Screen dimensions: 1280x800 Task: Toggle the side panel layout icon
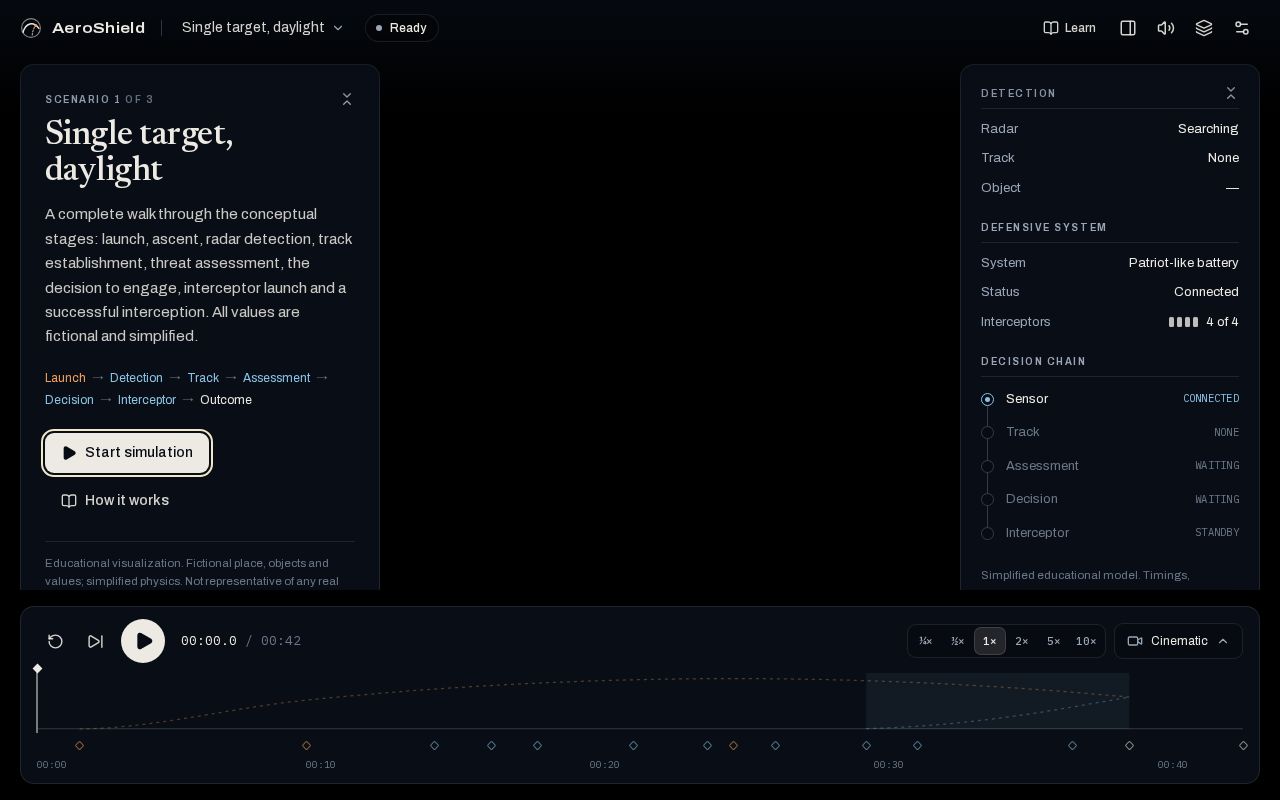pyautogui.click(x=1128, y=28)
